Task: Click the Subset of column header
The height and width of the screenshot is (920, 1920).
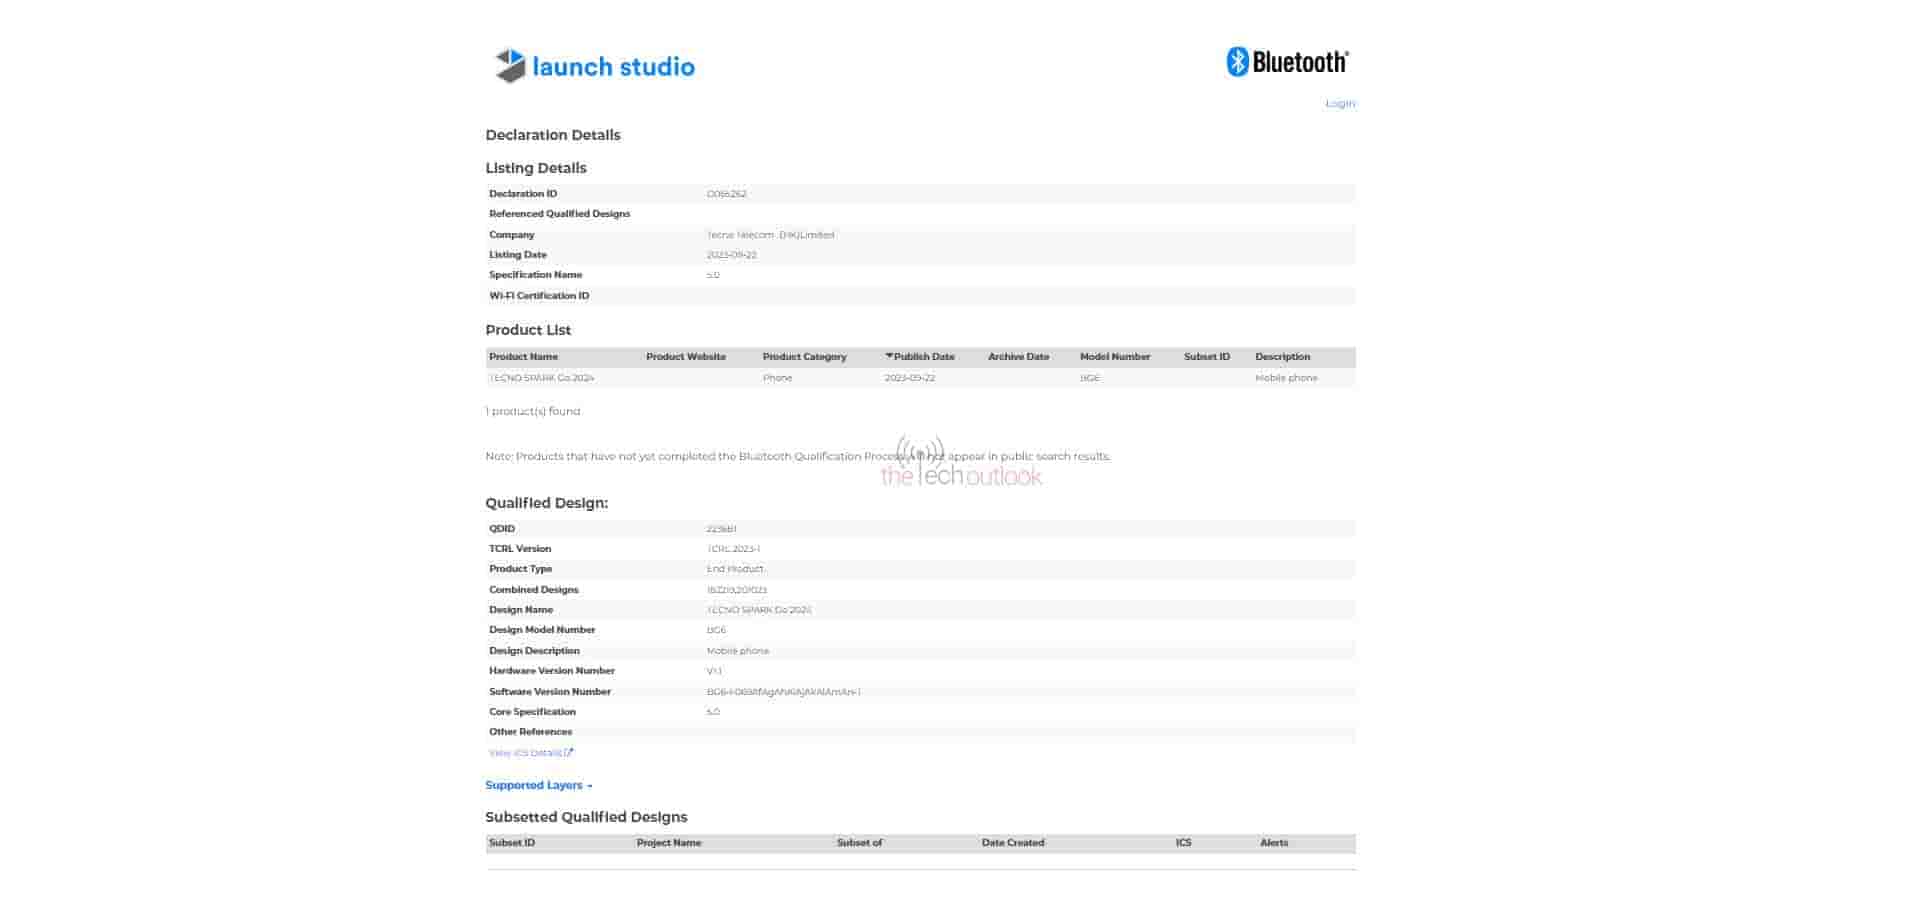Action: (x=859, y=843)
